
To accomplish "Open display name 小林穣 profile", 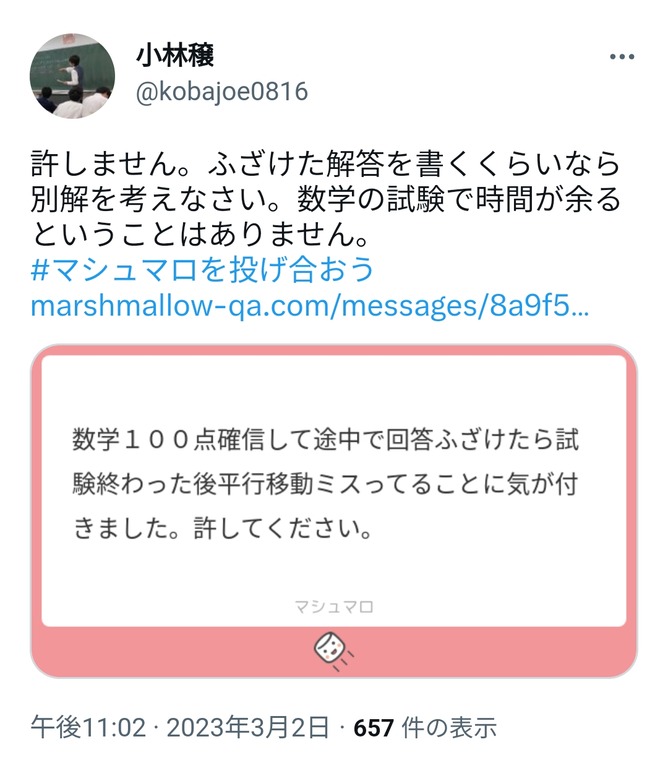I will tap(175, 56).
